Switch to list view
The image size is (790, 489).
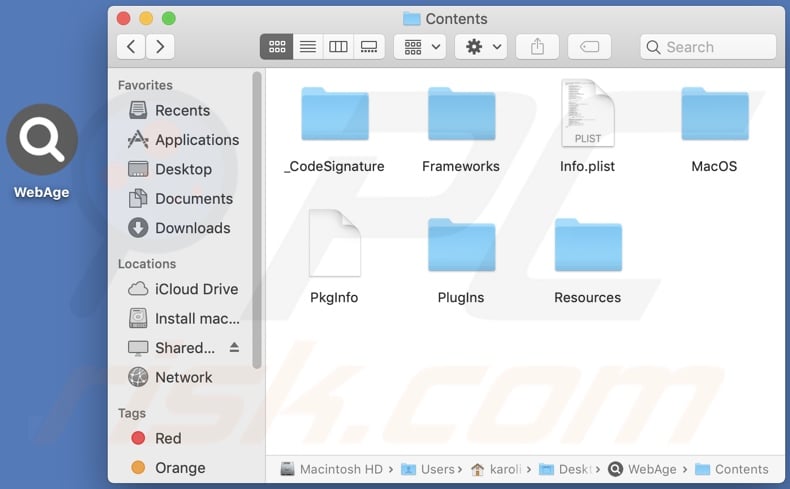(308, 47)
